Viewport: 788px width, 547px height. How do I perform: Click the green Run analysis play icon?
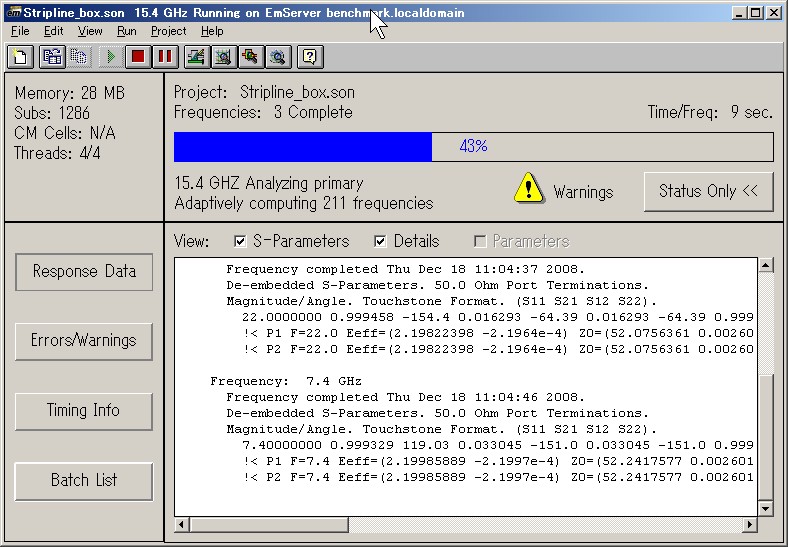click(x=111, y=57)
